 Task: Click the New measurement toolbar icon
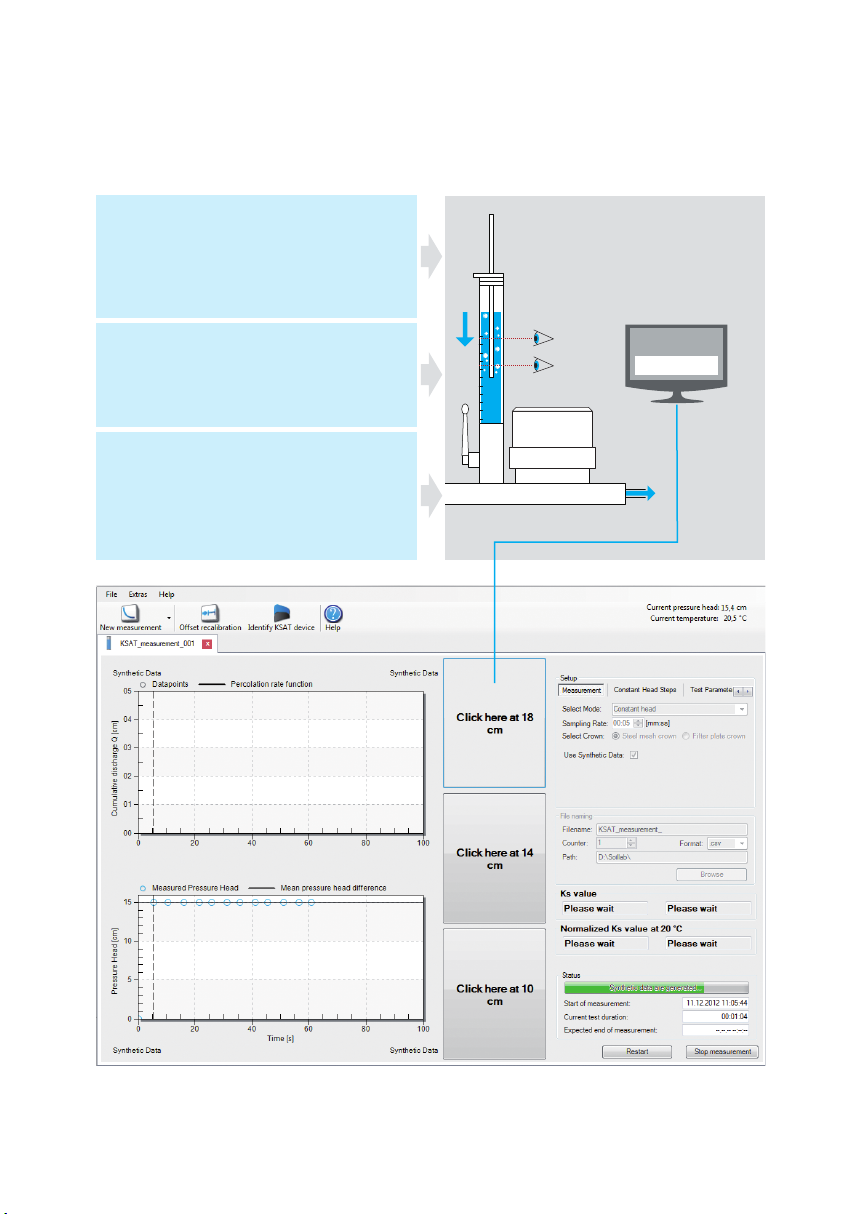tap(130, 613)
